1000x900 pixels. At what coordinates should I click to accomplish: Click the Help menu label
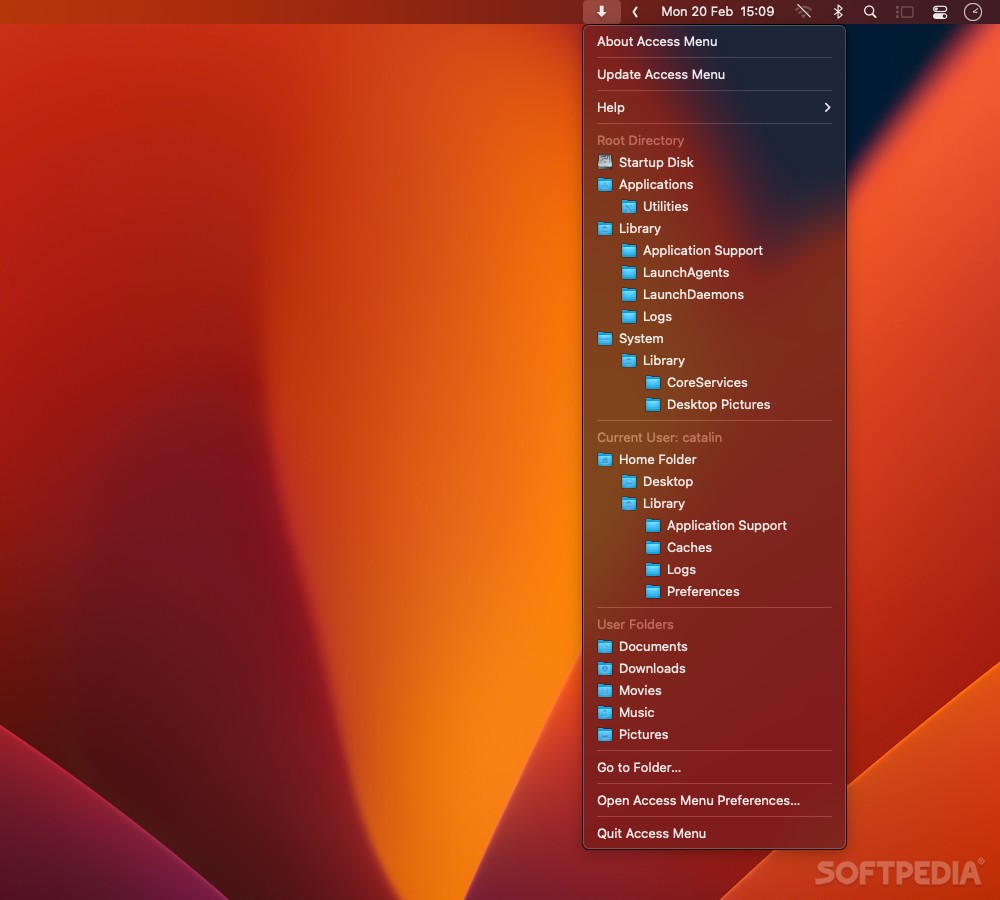(610, 107)
